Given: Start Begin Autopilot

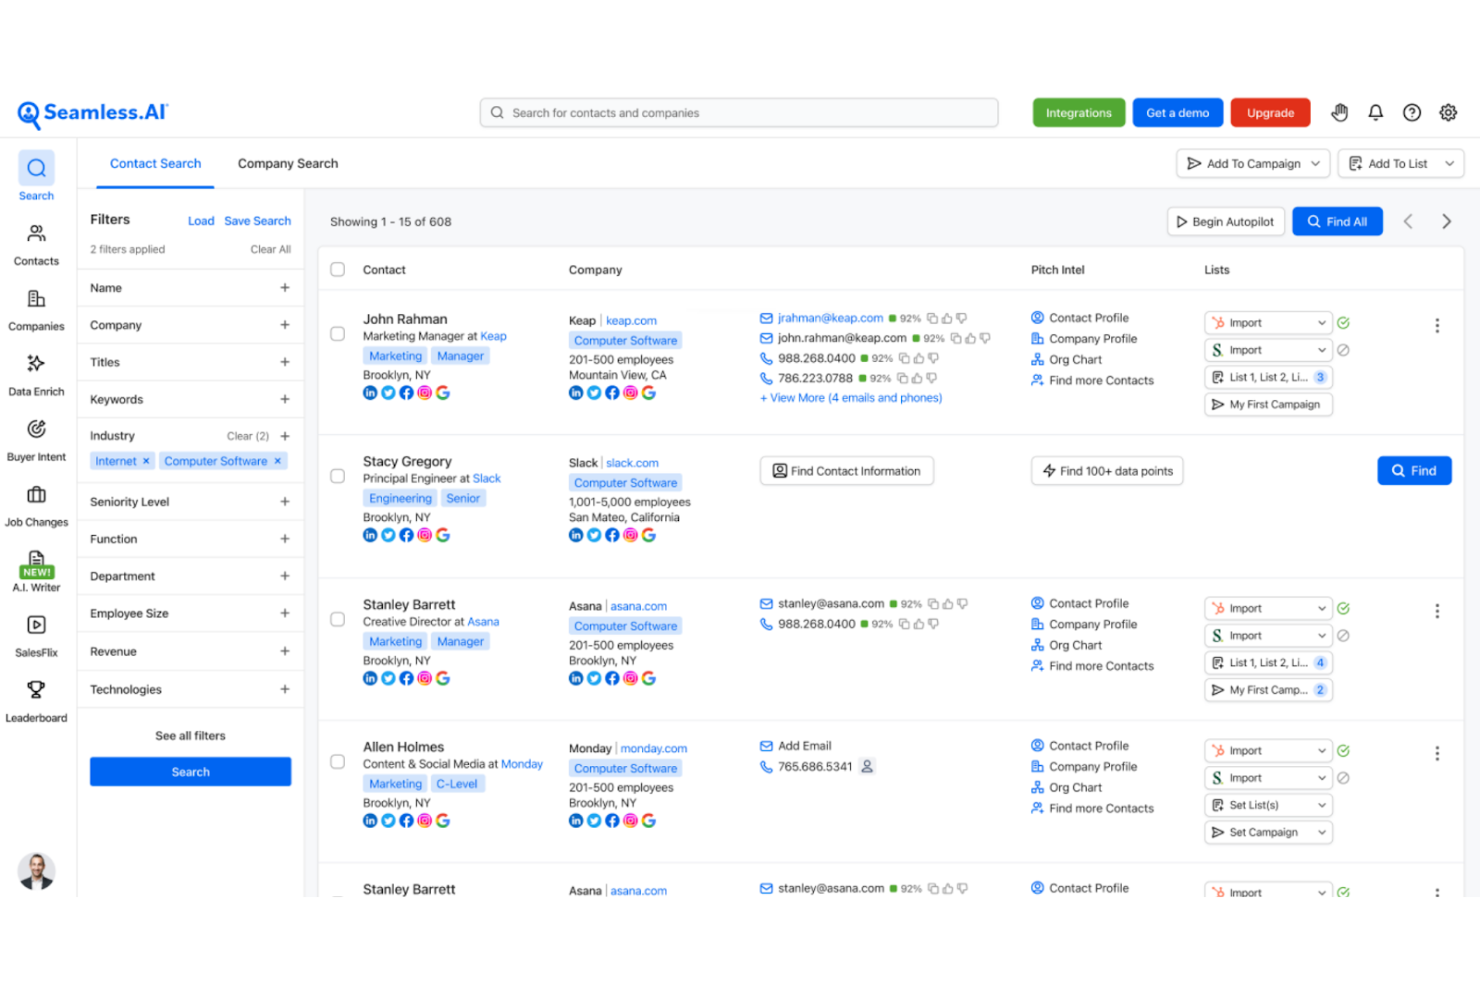Looking at the screenshot, I should point(1225,222).
